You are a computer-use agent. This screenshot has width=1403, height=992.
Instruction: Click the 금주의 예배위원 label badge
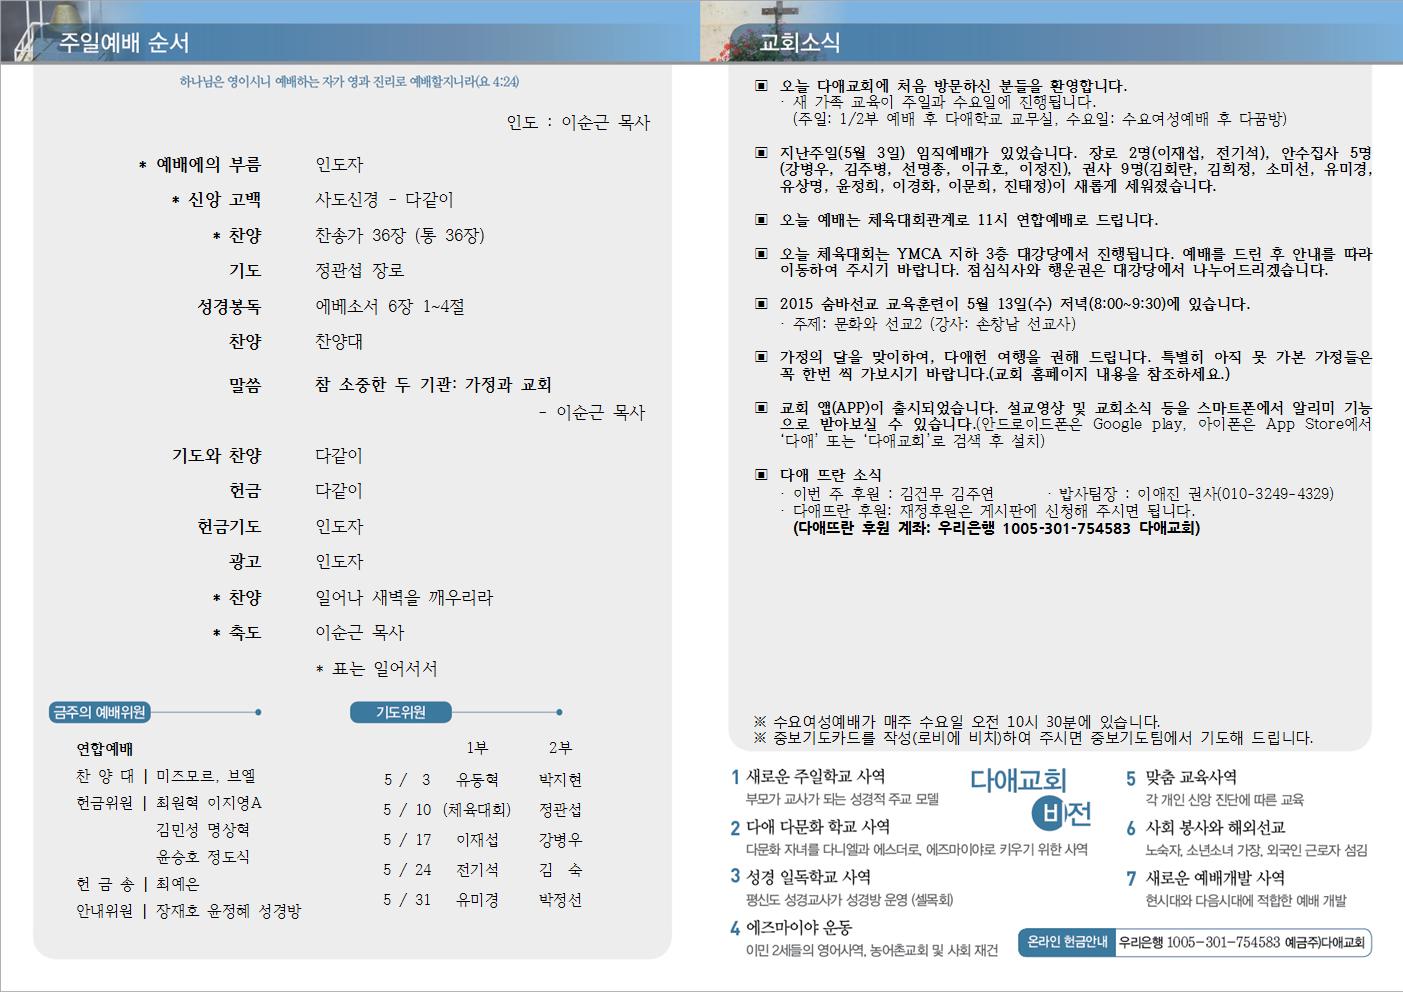(x=100, y=712)
